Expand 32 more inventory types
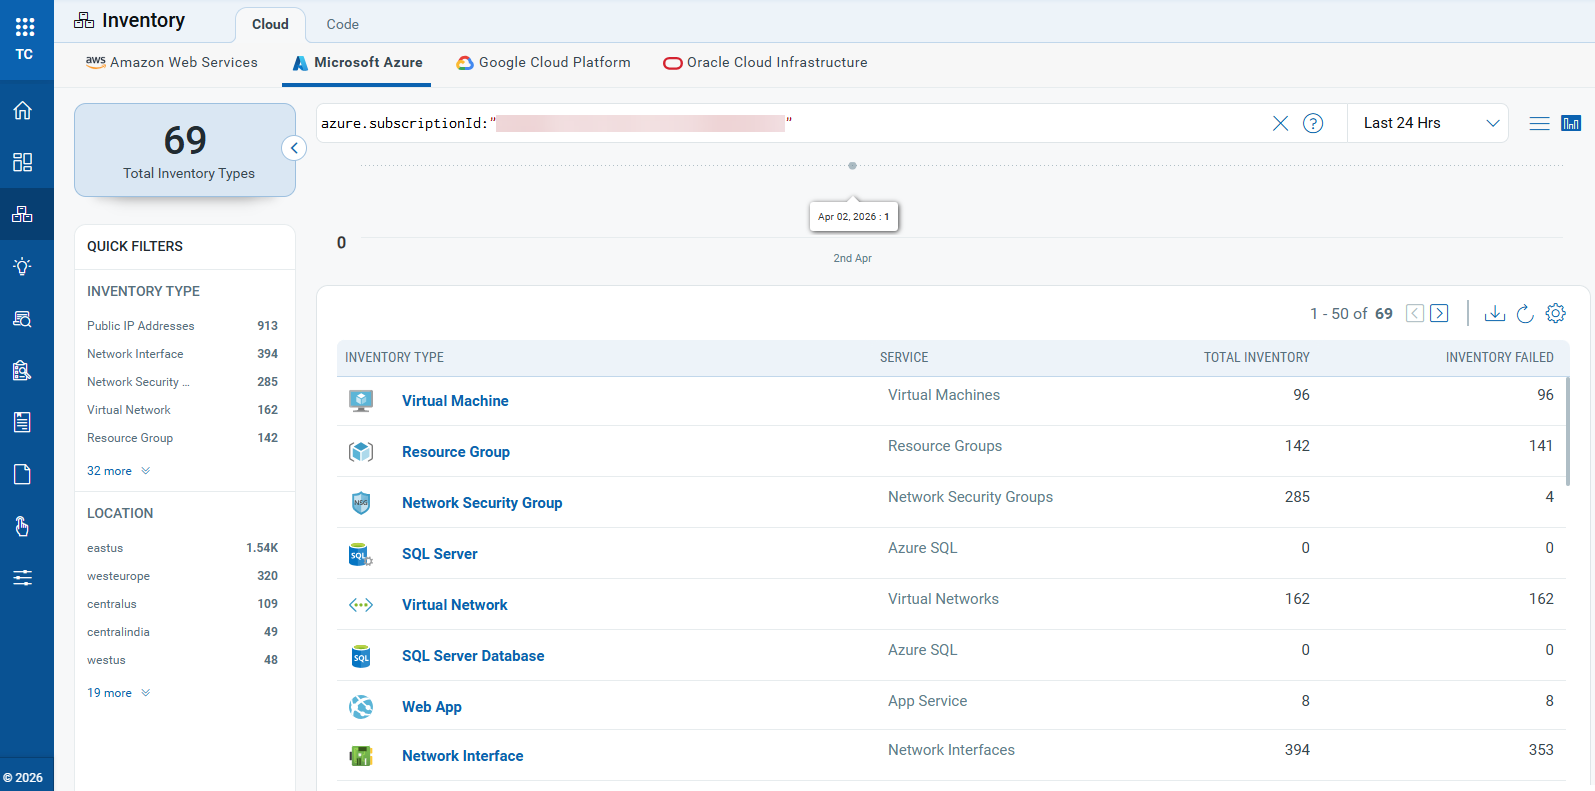 click(x=119, y=471)
